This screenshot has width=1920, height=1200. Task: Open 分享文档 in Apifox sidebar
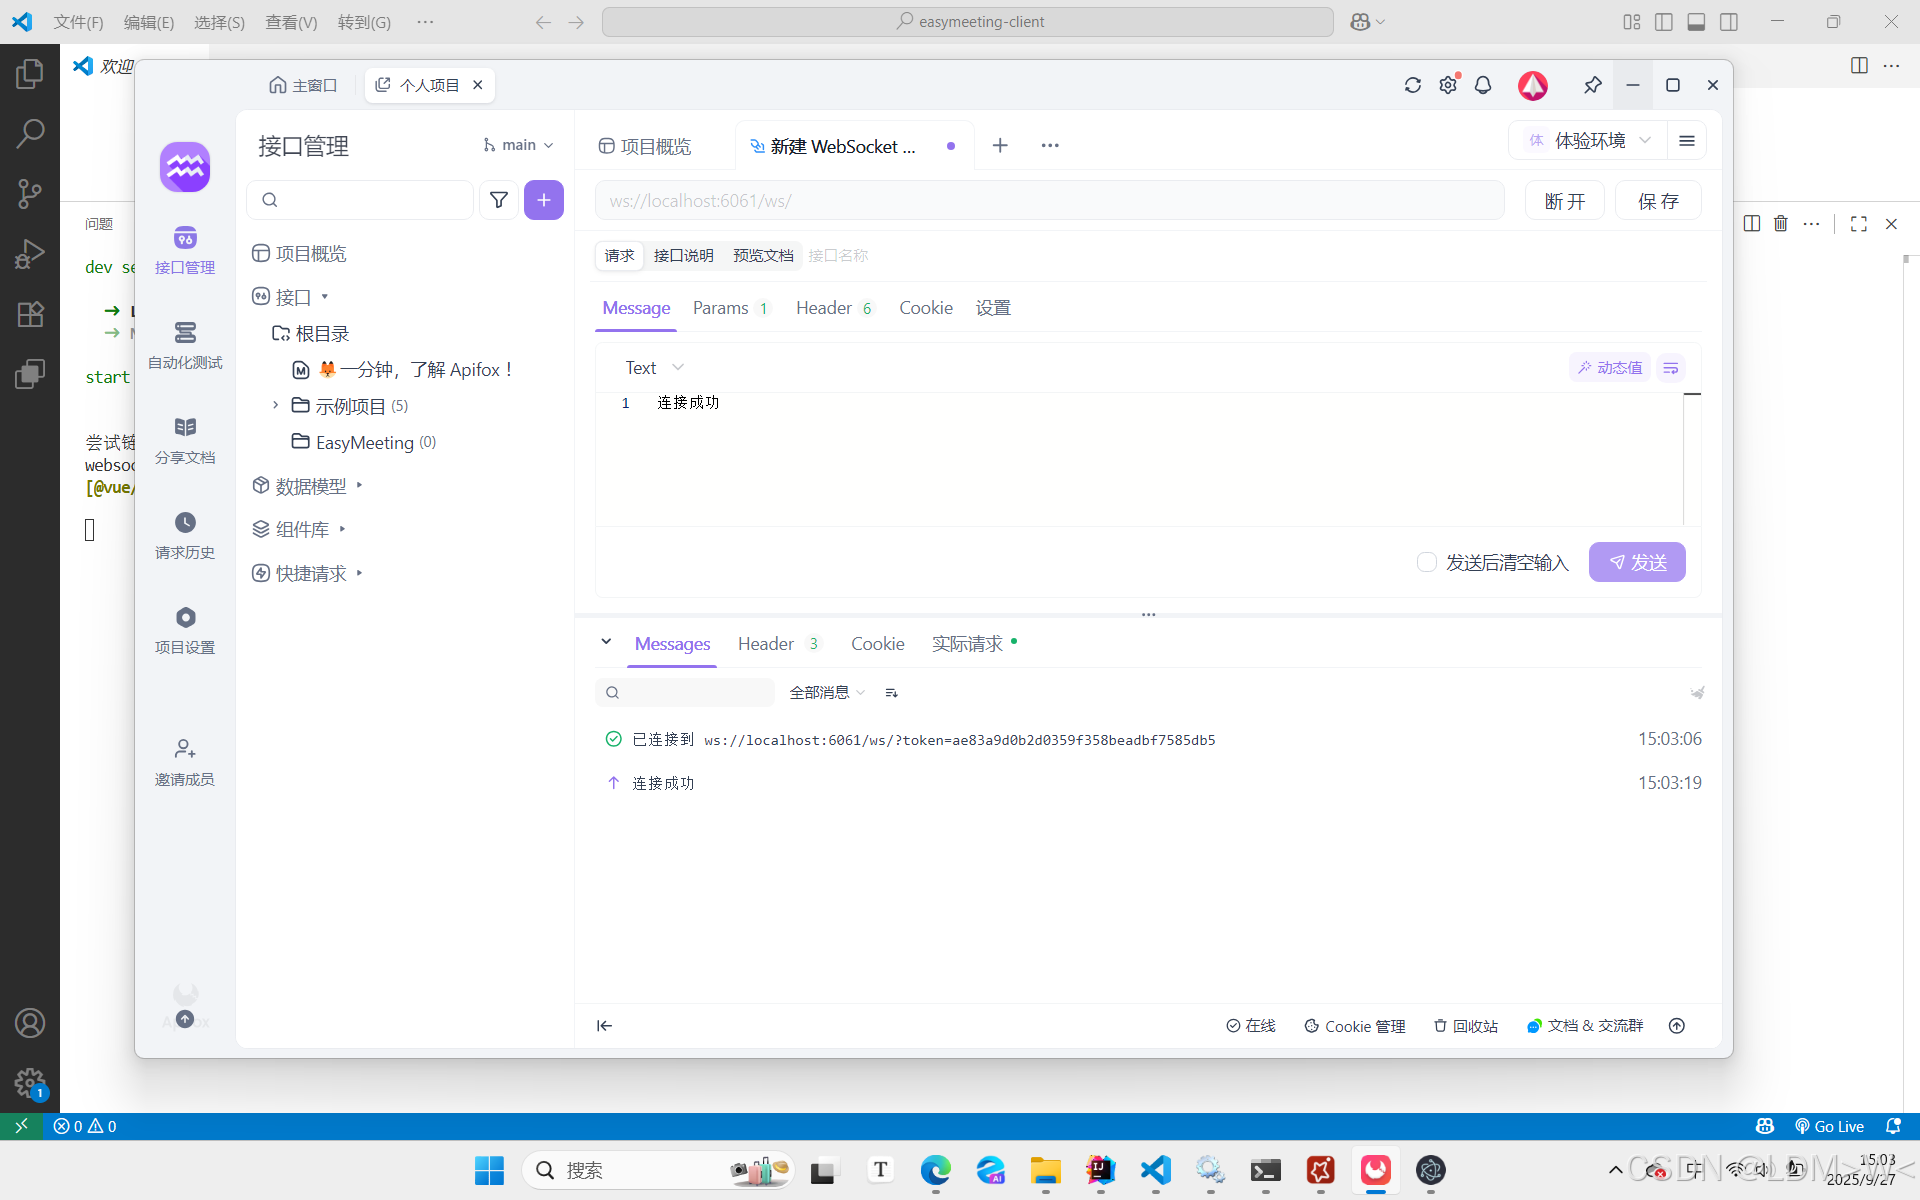[185, 440]
